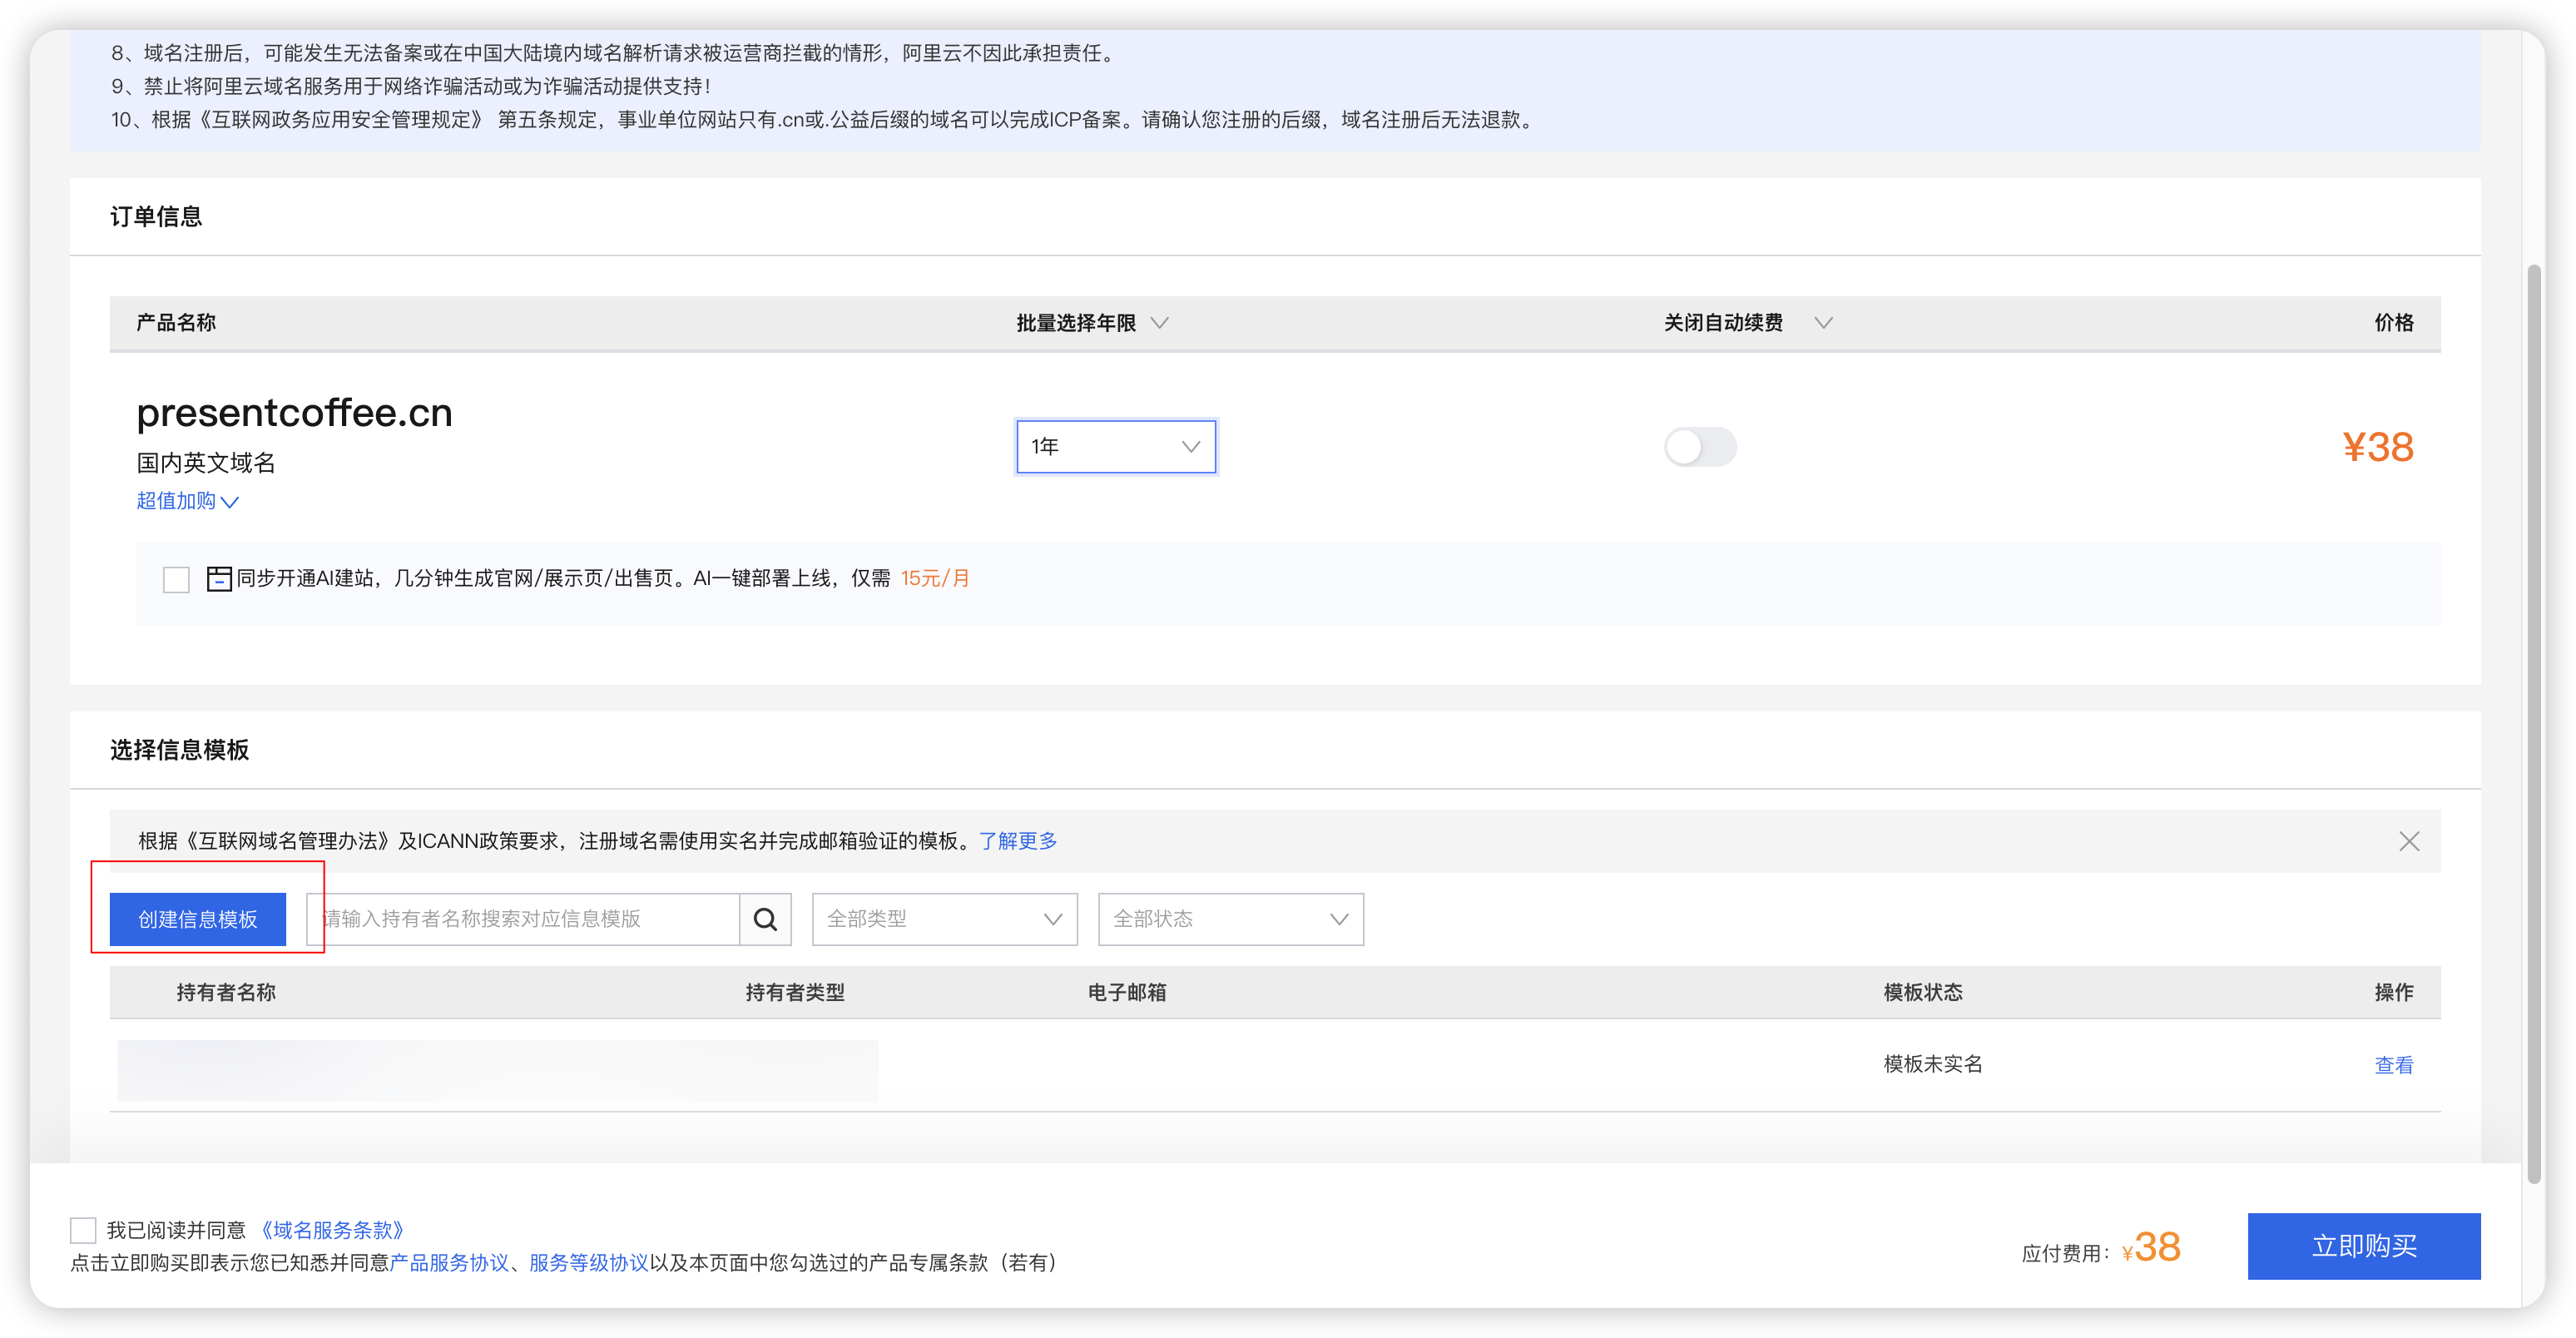Click the 产品名称 column header
The width and height of the screenshot is (2576, 1338).
click(x=176, y=323)
